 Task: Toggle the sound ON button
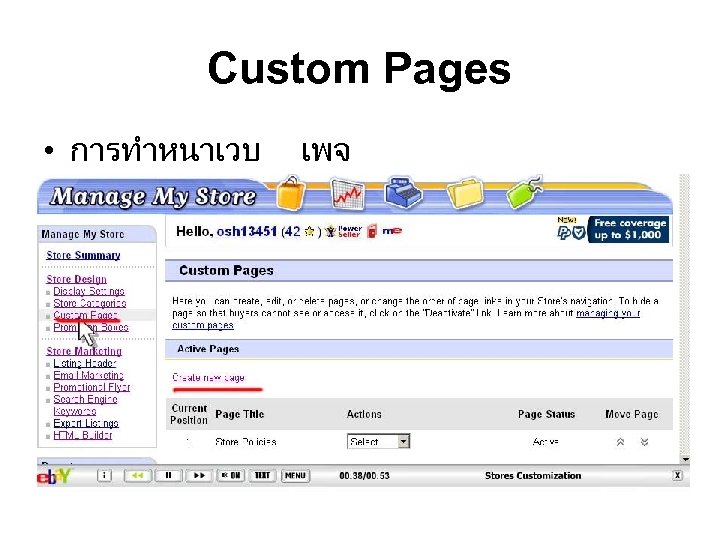(x=231, y=475)
